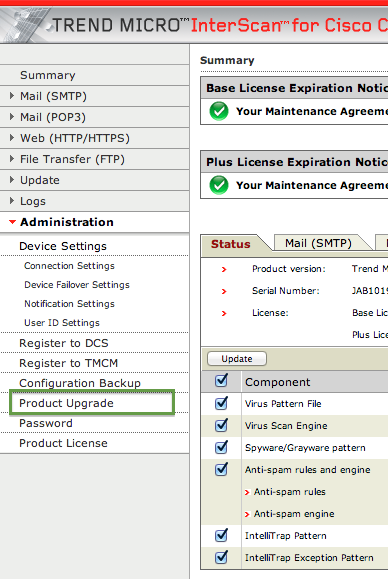Open Web (HTTP/HTTPS) in sidebar
This screenshot has height=579, width=388.
75,138
